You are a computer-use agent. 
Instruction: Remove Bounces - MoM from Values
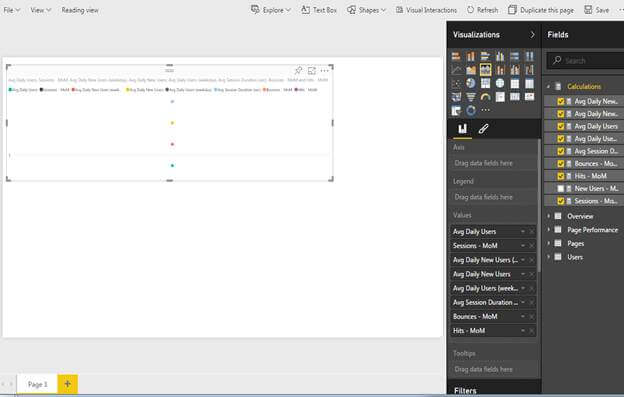(532, 317)
